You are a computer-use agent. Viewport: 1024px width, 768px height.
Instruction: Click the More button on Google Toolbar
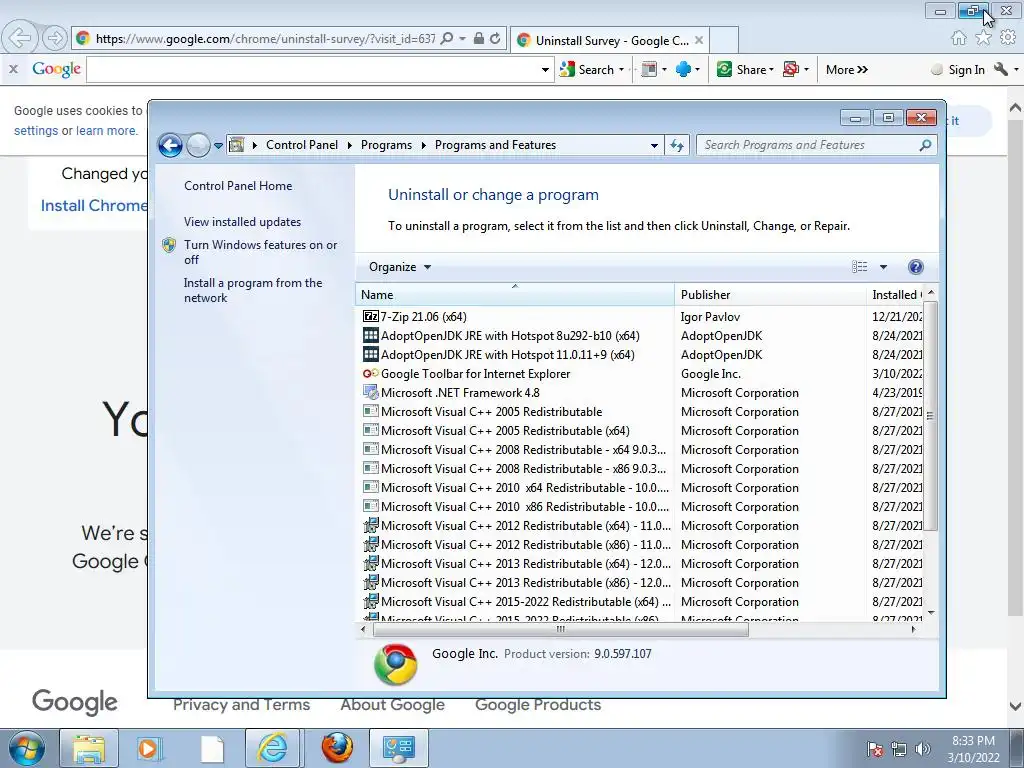point(846,69)
